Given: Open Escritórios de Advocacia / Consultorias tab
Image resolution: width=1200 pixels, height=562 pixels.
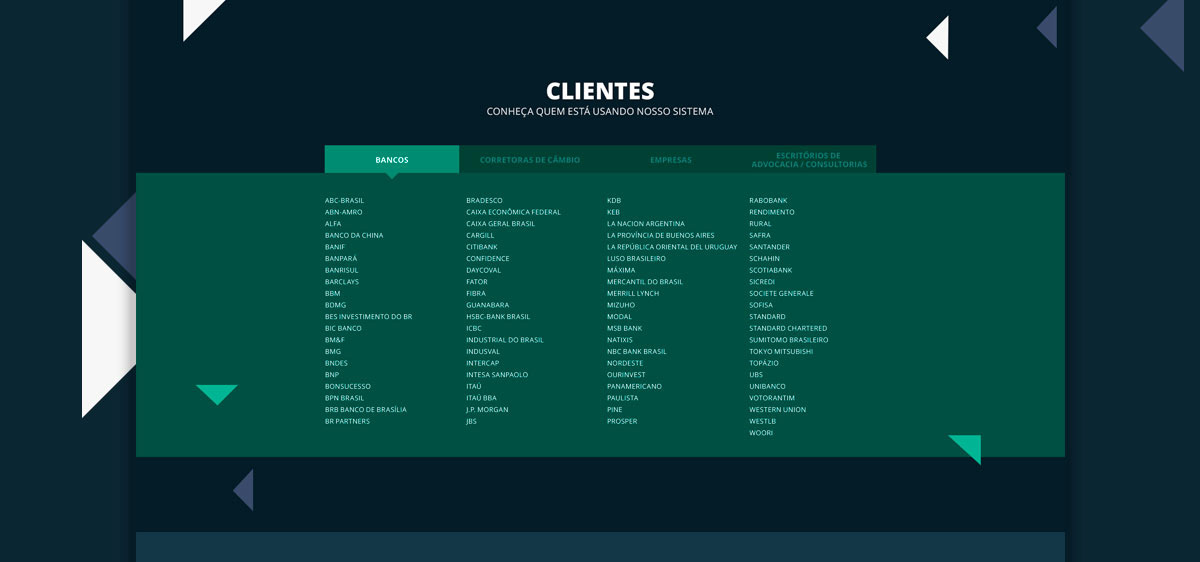Looking at the screenshot, I should click(808, 160).
